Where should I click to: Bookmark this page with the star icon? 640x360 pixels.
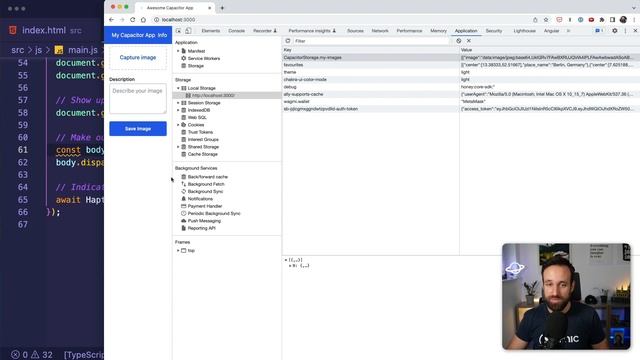pos(546,20)
